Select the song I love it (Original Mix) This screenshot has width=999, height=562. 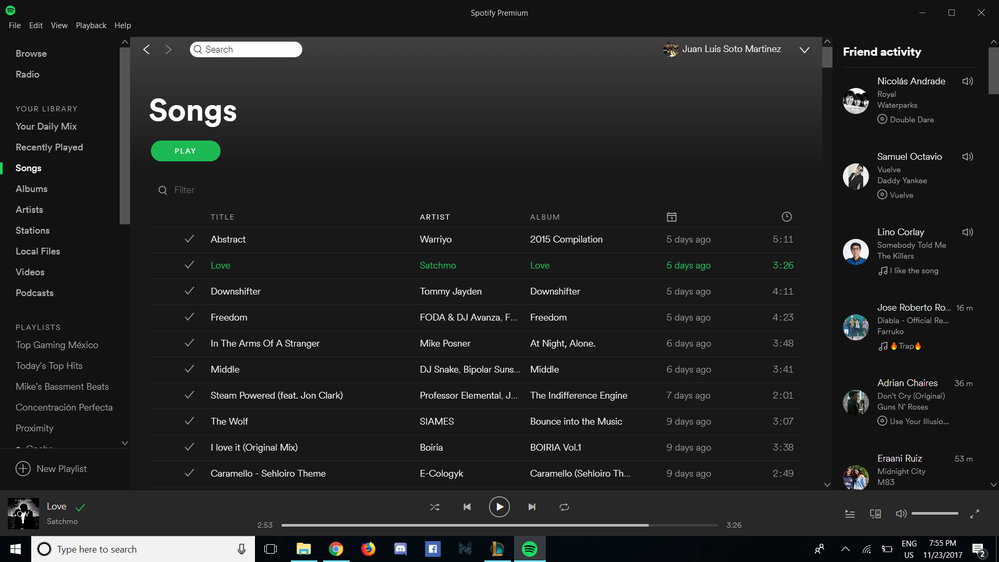pos(254,447)
